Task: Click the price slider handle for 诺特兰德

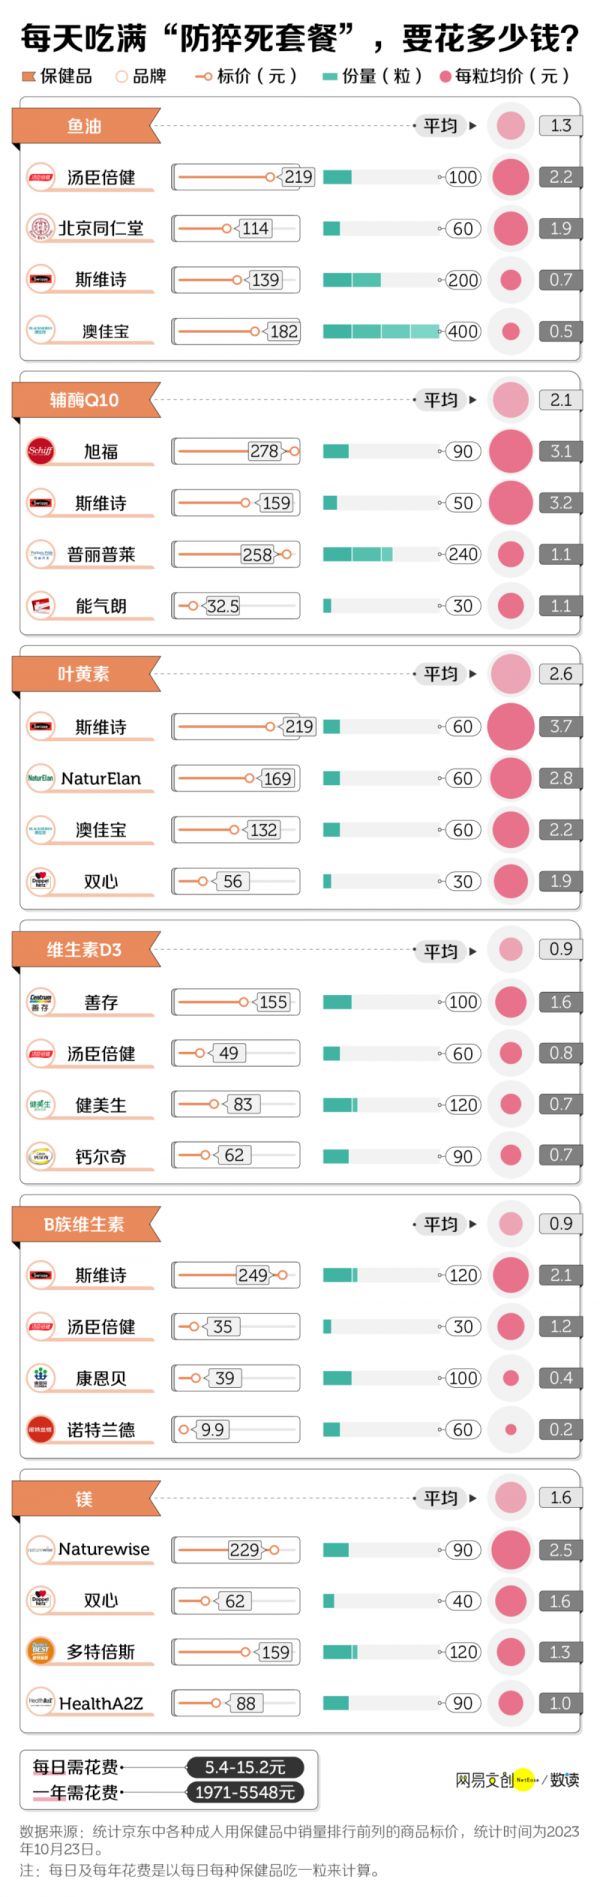Action: [x=183, y=1429]
